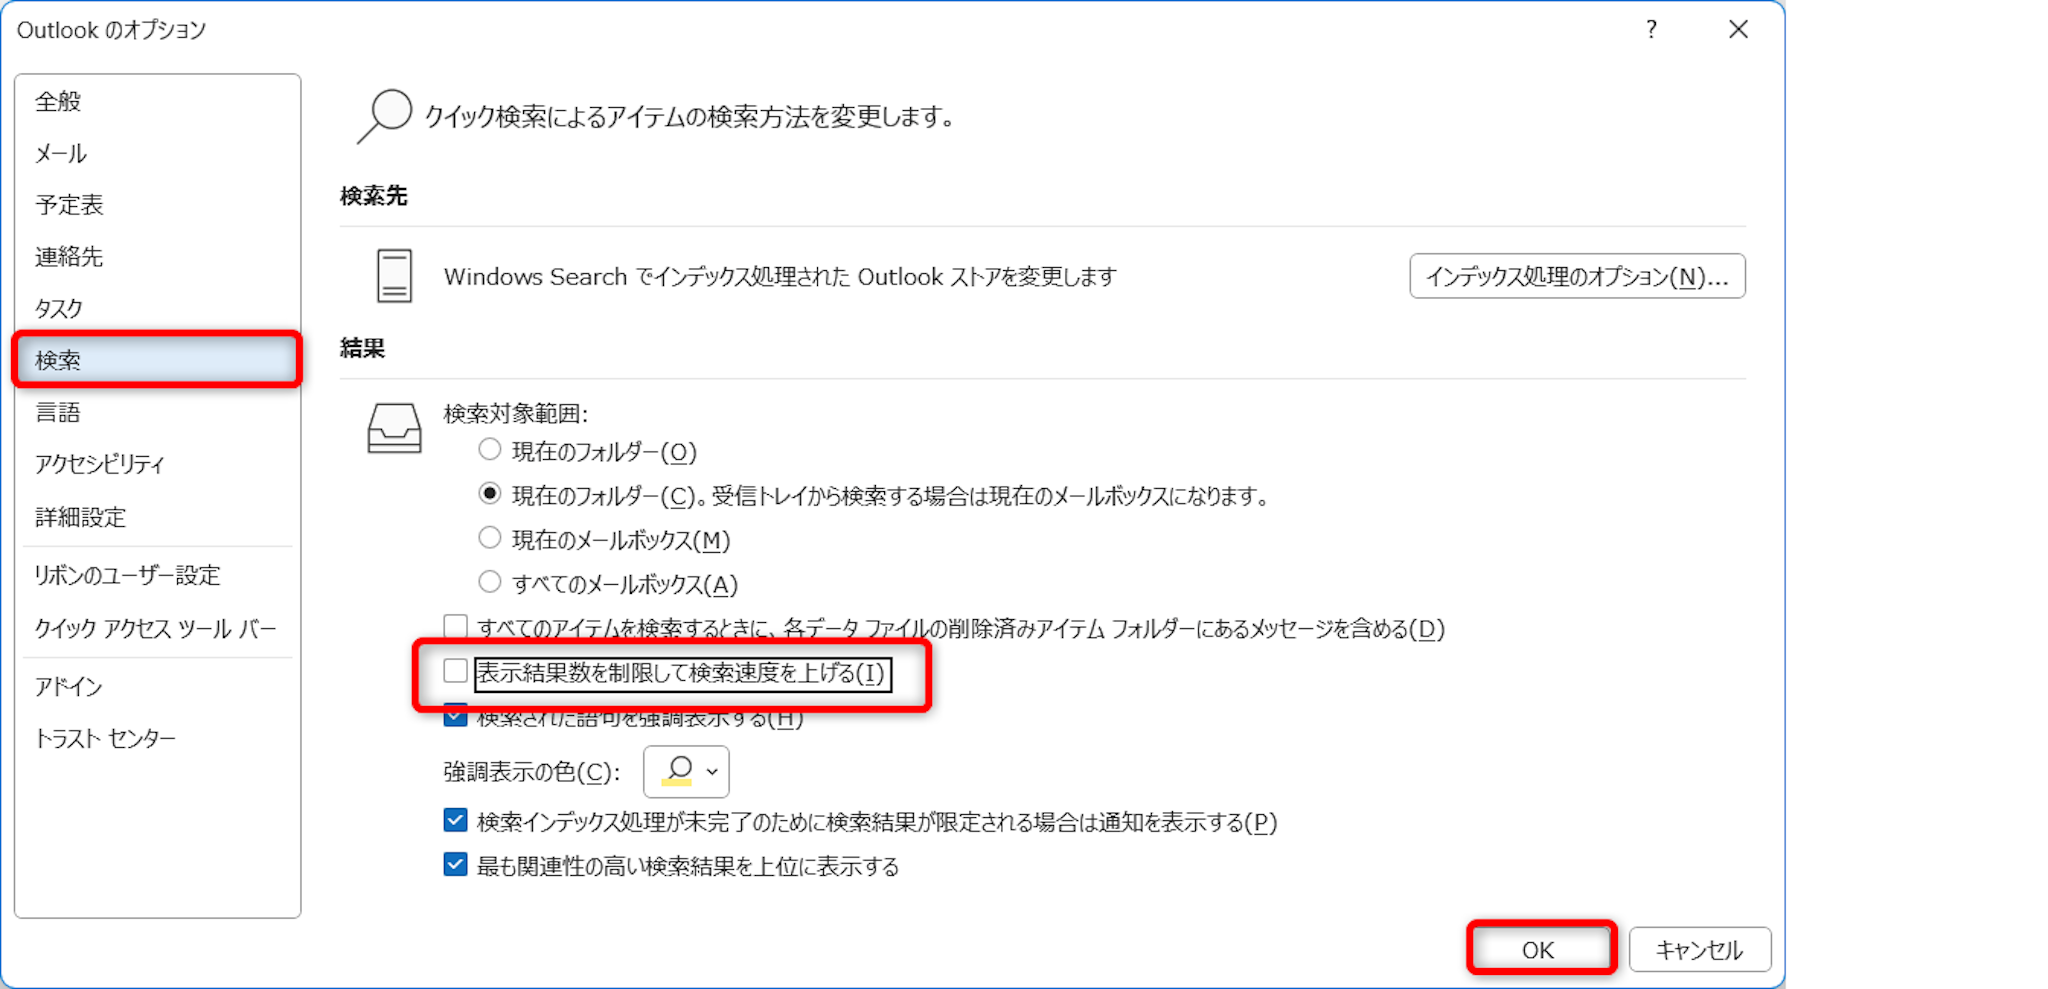The height and width of the screenshot is (989, 2048).
Task: Click the inbox tray results icon
Action: coord(394,428)
